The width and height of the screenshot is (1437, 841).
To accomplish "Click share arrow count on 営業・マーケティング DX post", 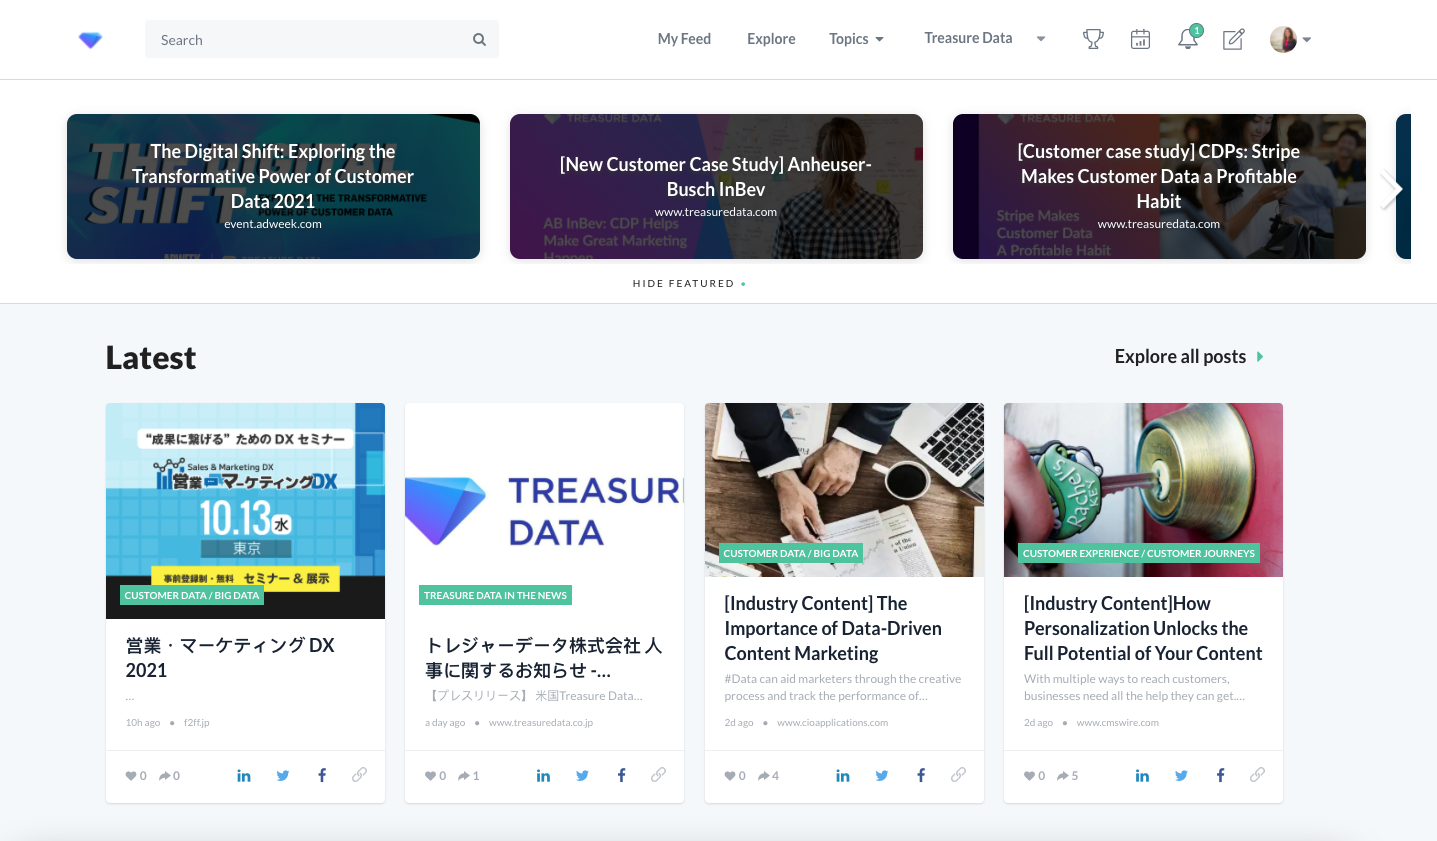I will (170, 776).
